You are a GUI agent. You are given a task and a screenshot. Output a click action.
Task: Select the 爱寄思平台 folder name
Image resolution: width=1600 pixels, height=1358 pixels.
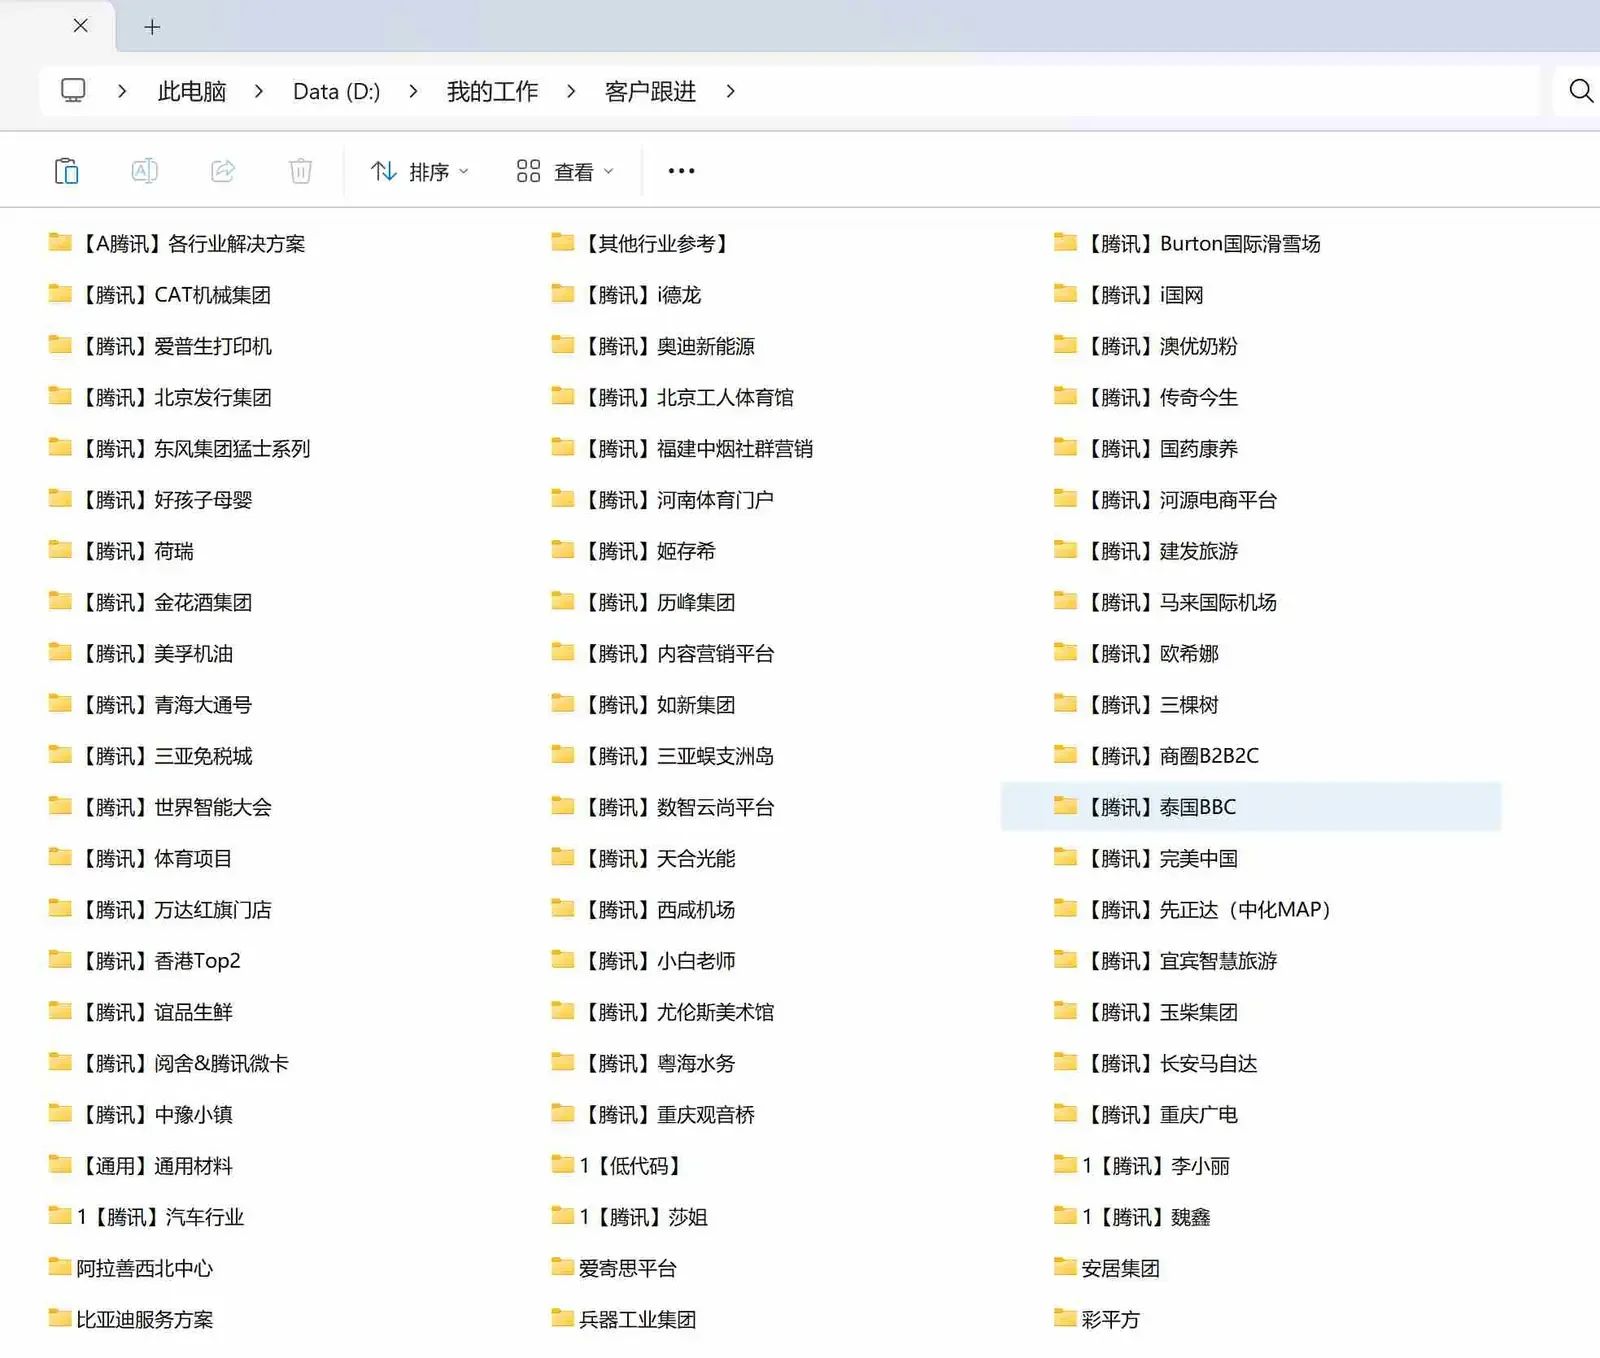pos(628,1268)
